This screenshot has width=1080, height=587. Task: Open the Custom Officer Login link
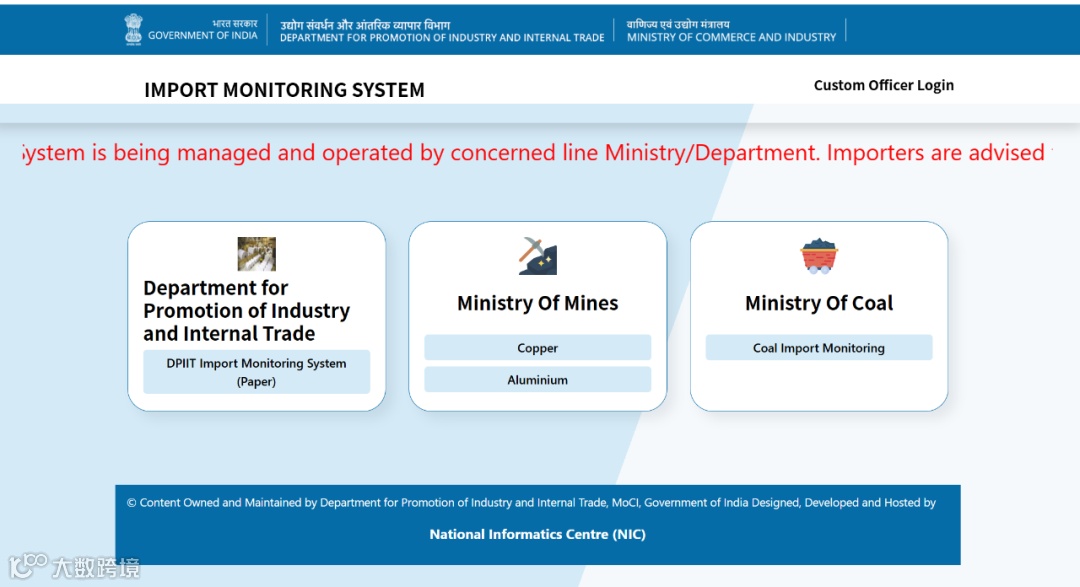coord(884,85)
